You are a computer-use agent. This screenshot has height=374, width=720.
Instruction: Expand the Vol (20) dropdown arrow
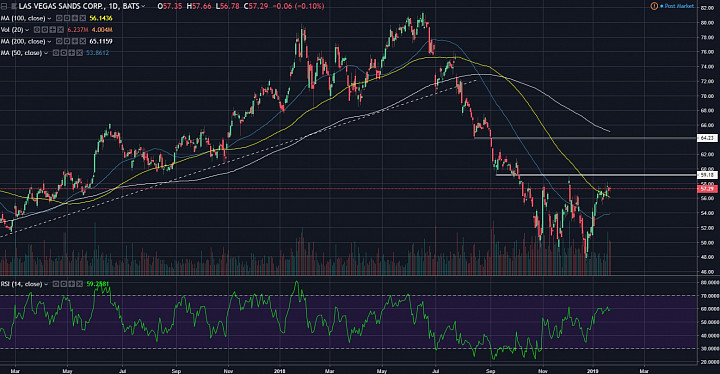click(27, 30)
